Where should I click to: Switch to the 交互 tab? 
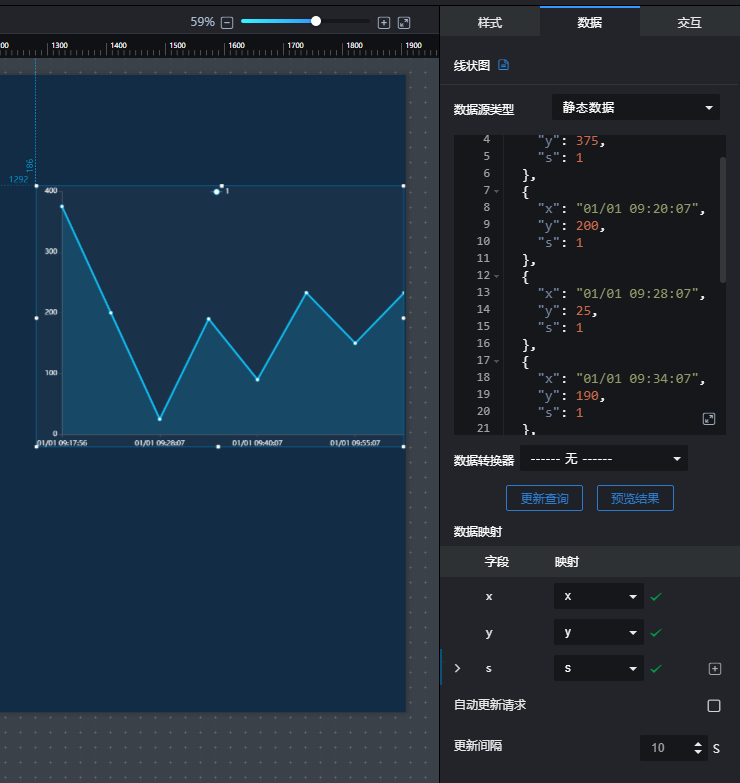click(690, 22)
